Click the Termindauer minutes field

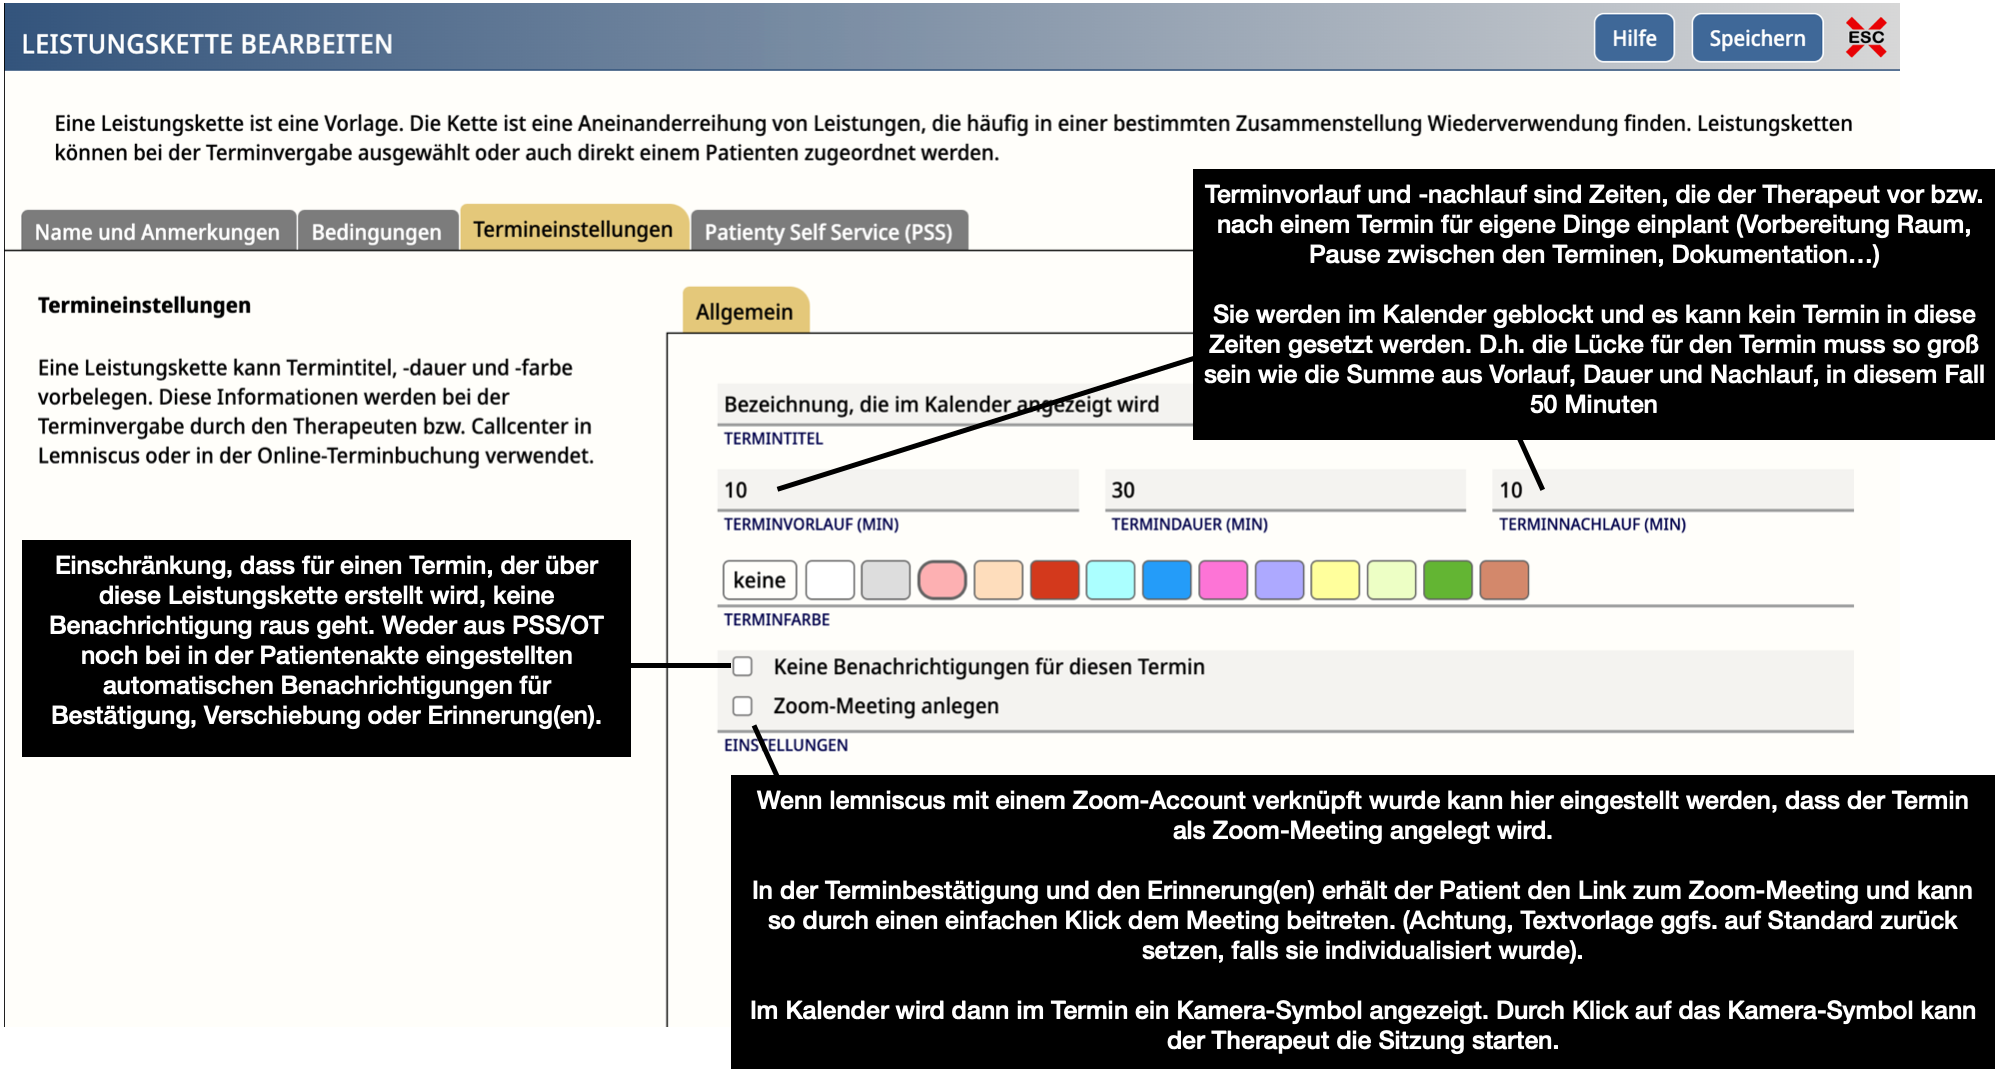coord(1285,490)
